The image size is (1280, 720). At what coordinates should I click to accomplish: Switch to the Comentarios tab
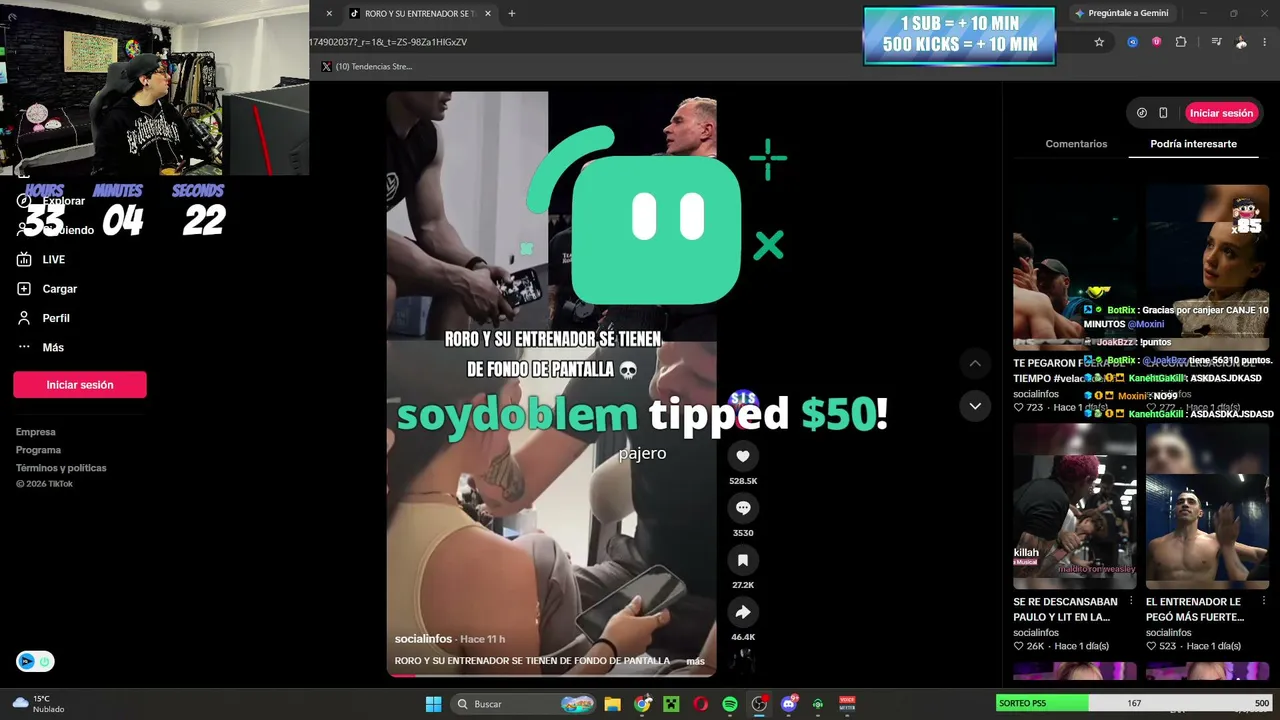click(x=1076, y=144)
